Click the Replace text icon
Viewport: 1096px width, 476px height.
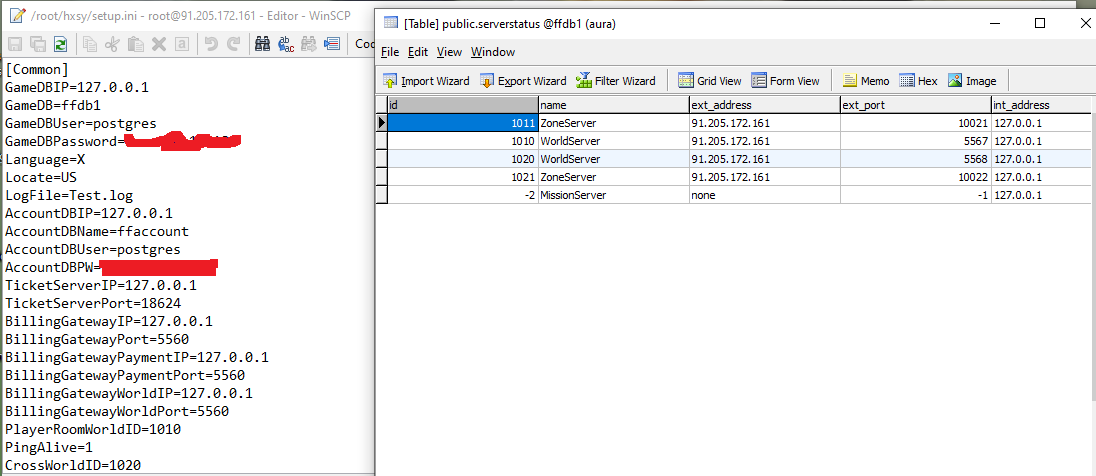coord(285,44)
